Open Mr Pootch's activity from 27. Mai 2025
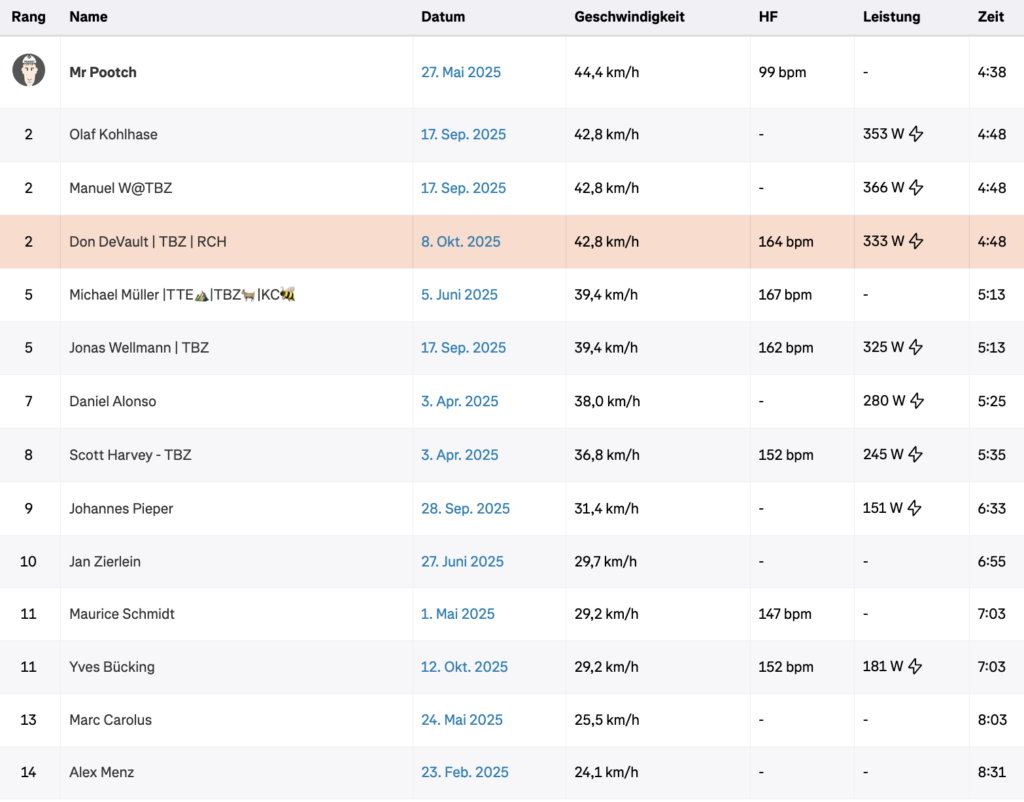This screenshot has height=802, width=1024. pyautogui.click(x=461, y=72)
